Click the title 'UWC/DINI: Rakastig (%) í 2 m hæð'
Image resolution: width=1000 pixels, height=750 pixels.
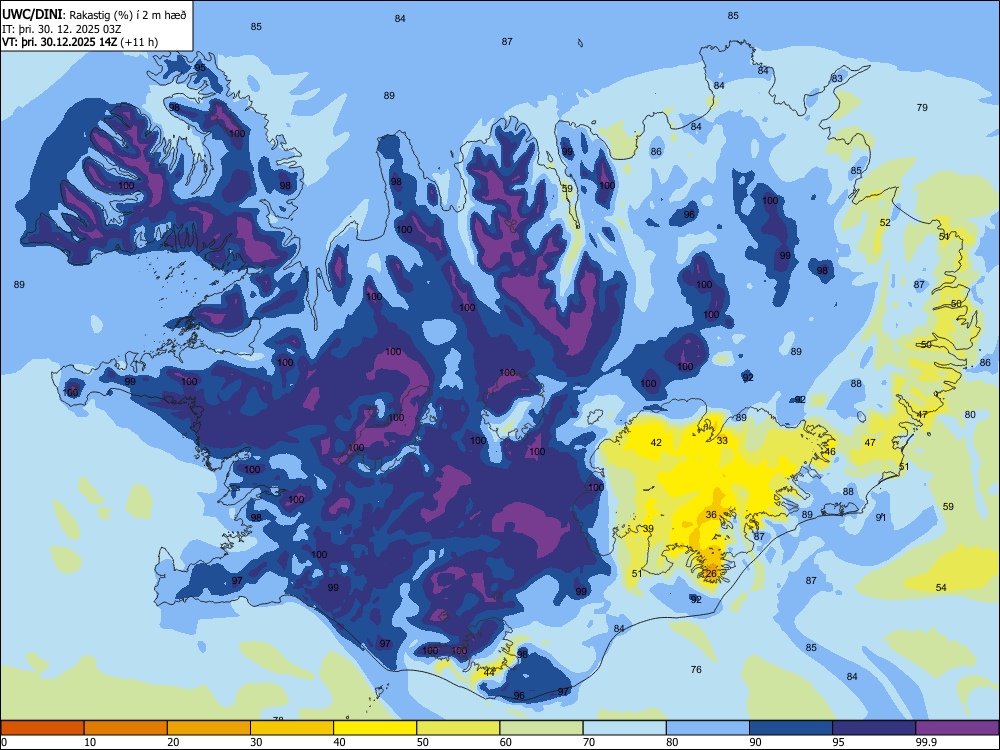[94, 14]
